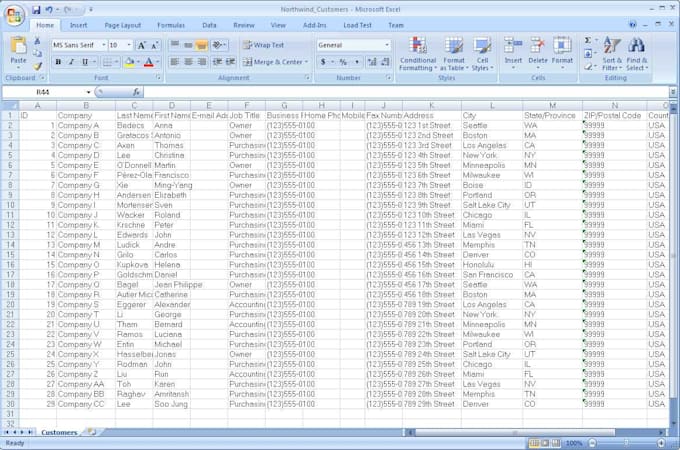Click the Insert cells button
The height and width of the screenshot is (450, 680).
(513, 54)
